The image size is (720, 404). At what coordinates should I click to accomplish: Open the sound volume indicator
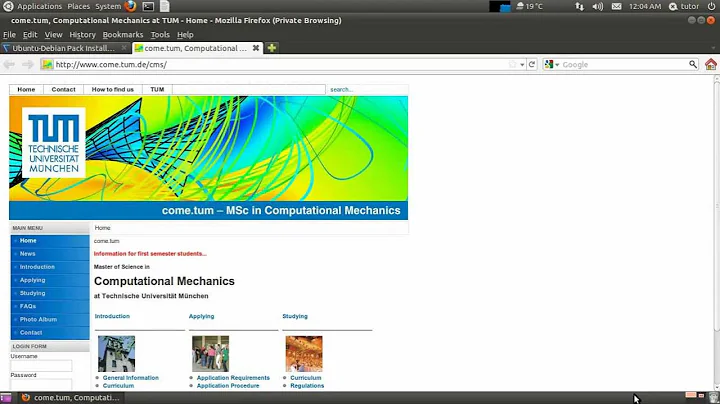[597, 6]
